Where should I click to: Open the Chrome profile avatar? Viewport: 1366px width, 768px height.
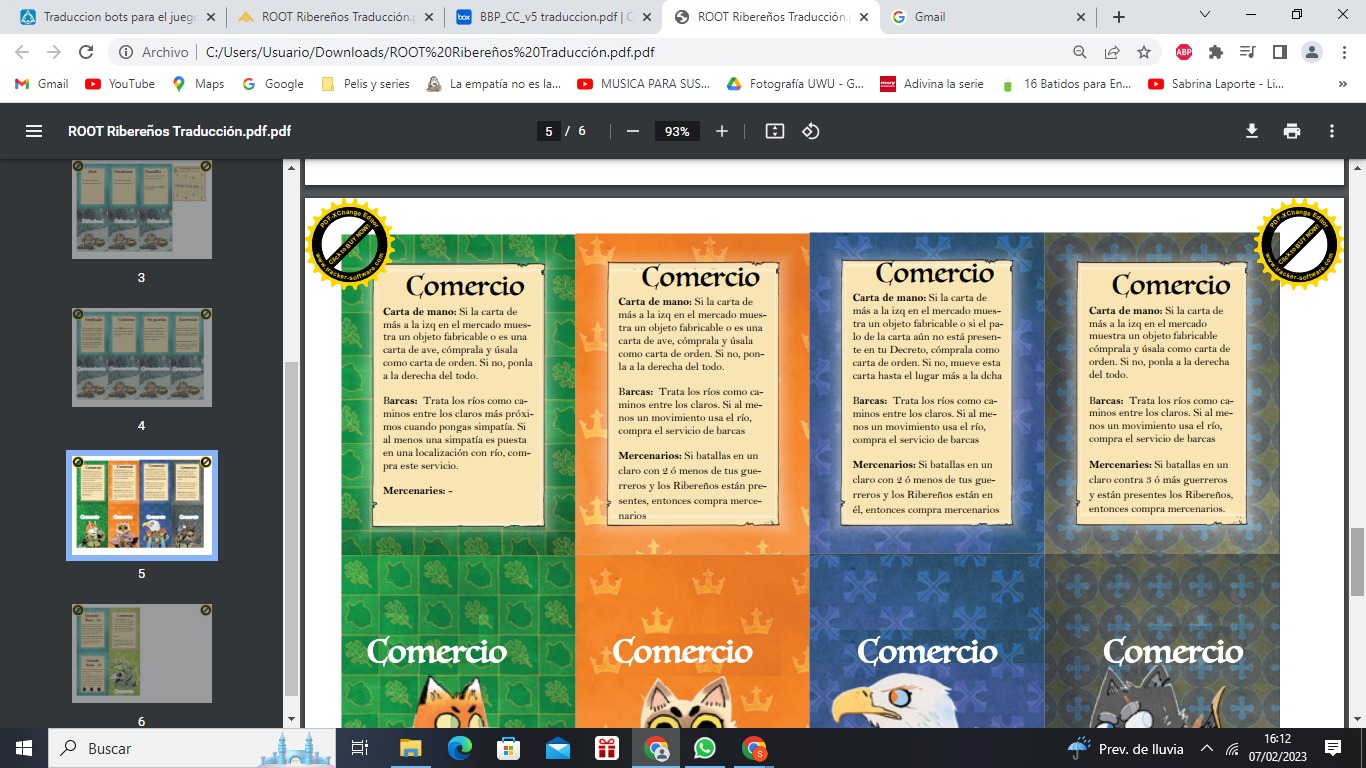(1312, 52)
